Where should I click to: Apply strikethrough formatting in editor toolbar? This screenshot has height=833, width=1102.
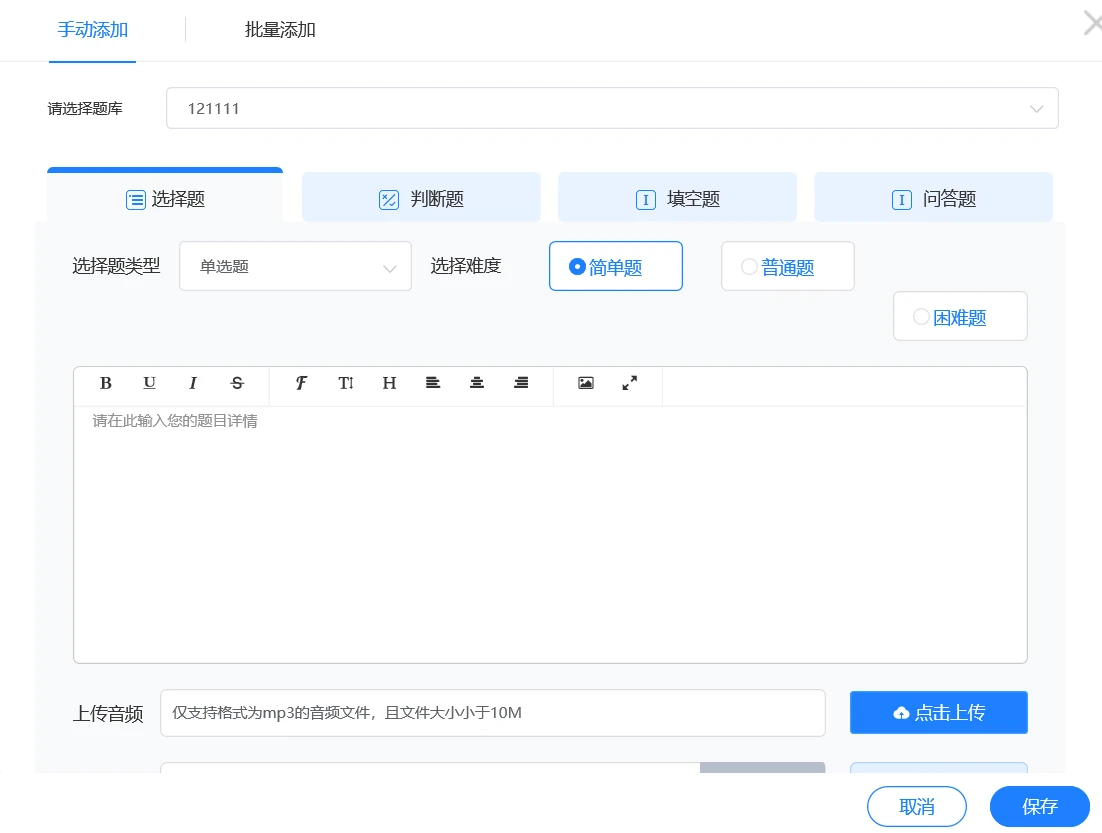point(237,383)
